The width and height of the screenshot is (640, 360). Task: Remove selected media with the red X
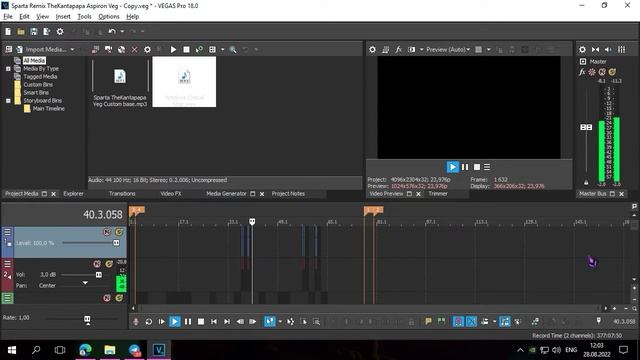[134, 49]
